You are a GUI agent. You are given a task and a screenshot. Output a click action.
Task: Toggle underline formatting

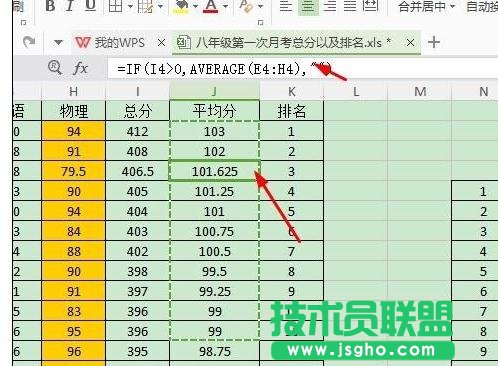tap(90, 6)
